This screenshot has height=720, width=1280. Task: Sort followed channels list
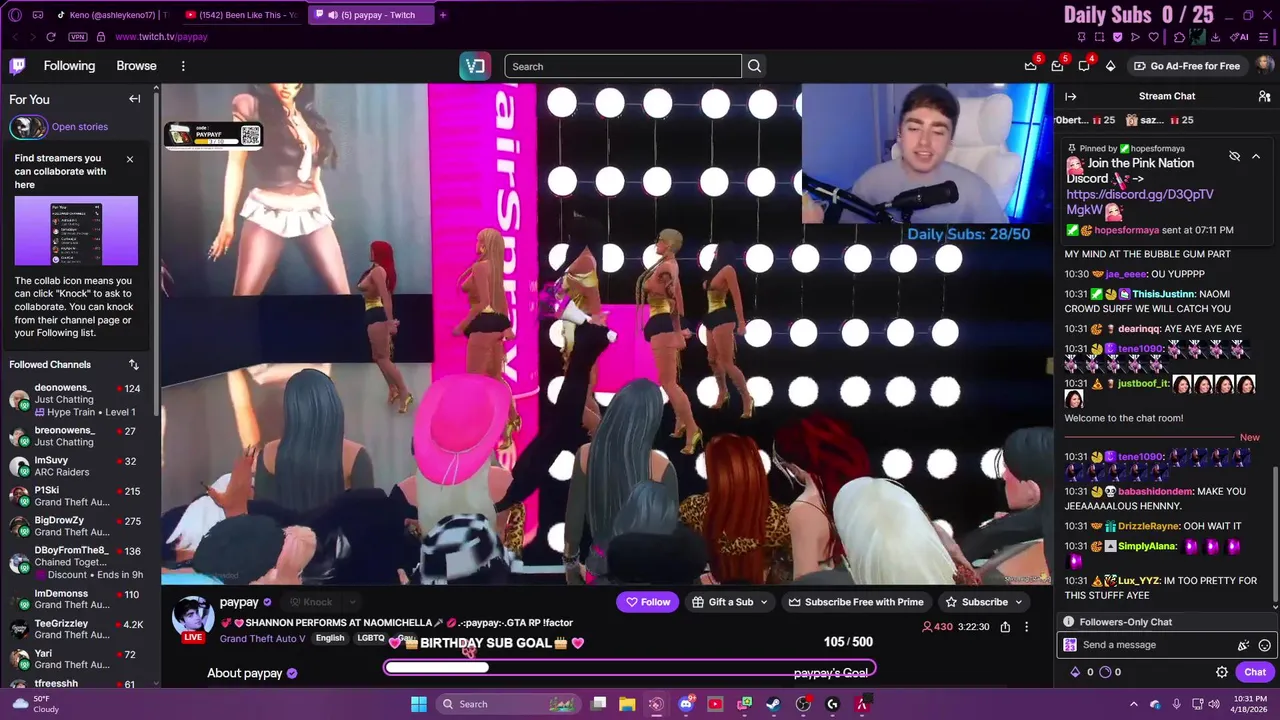tap(134, 365)
